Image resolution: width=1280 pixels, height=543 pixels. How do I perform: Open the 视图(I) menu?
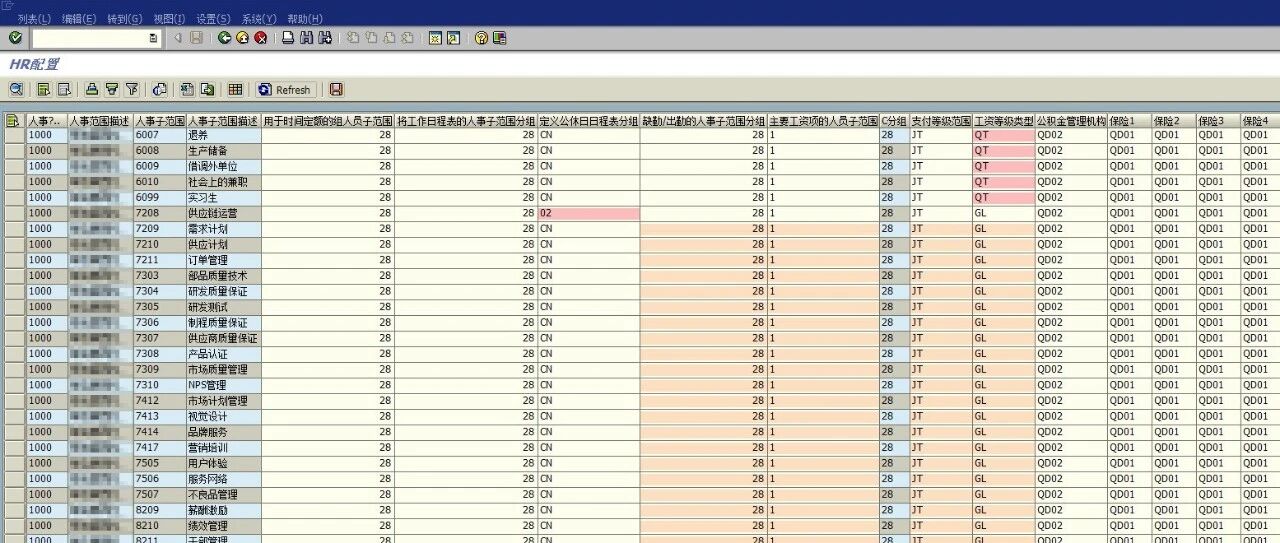169,19
